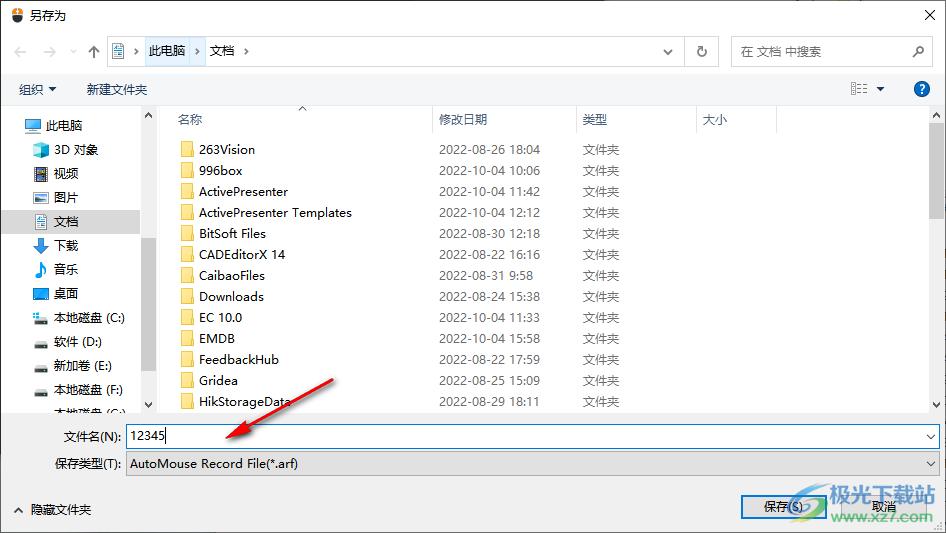The height and width of the screenshot is (533, 946).
Task: Open 视频 folder in the sidebar
Action: click(56, 174)
